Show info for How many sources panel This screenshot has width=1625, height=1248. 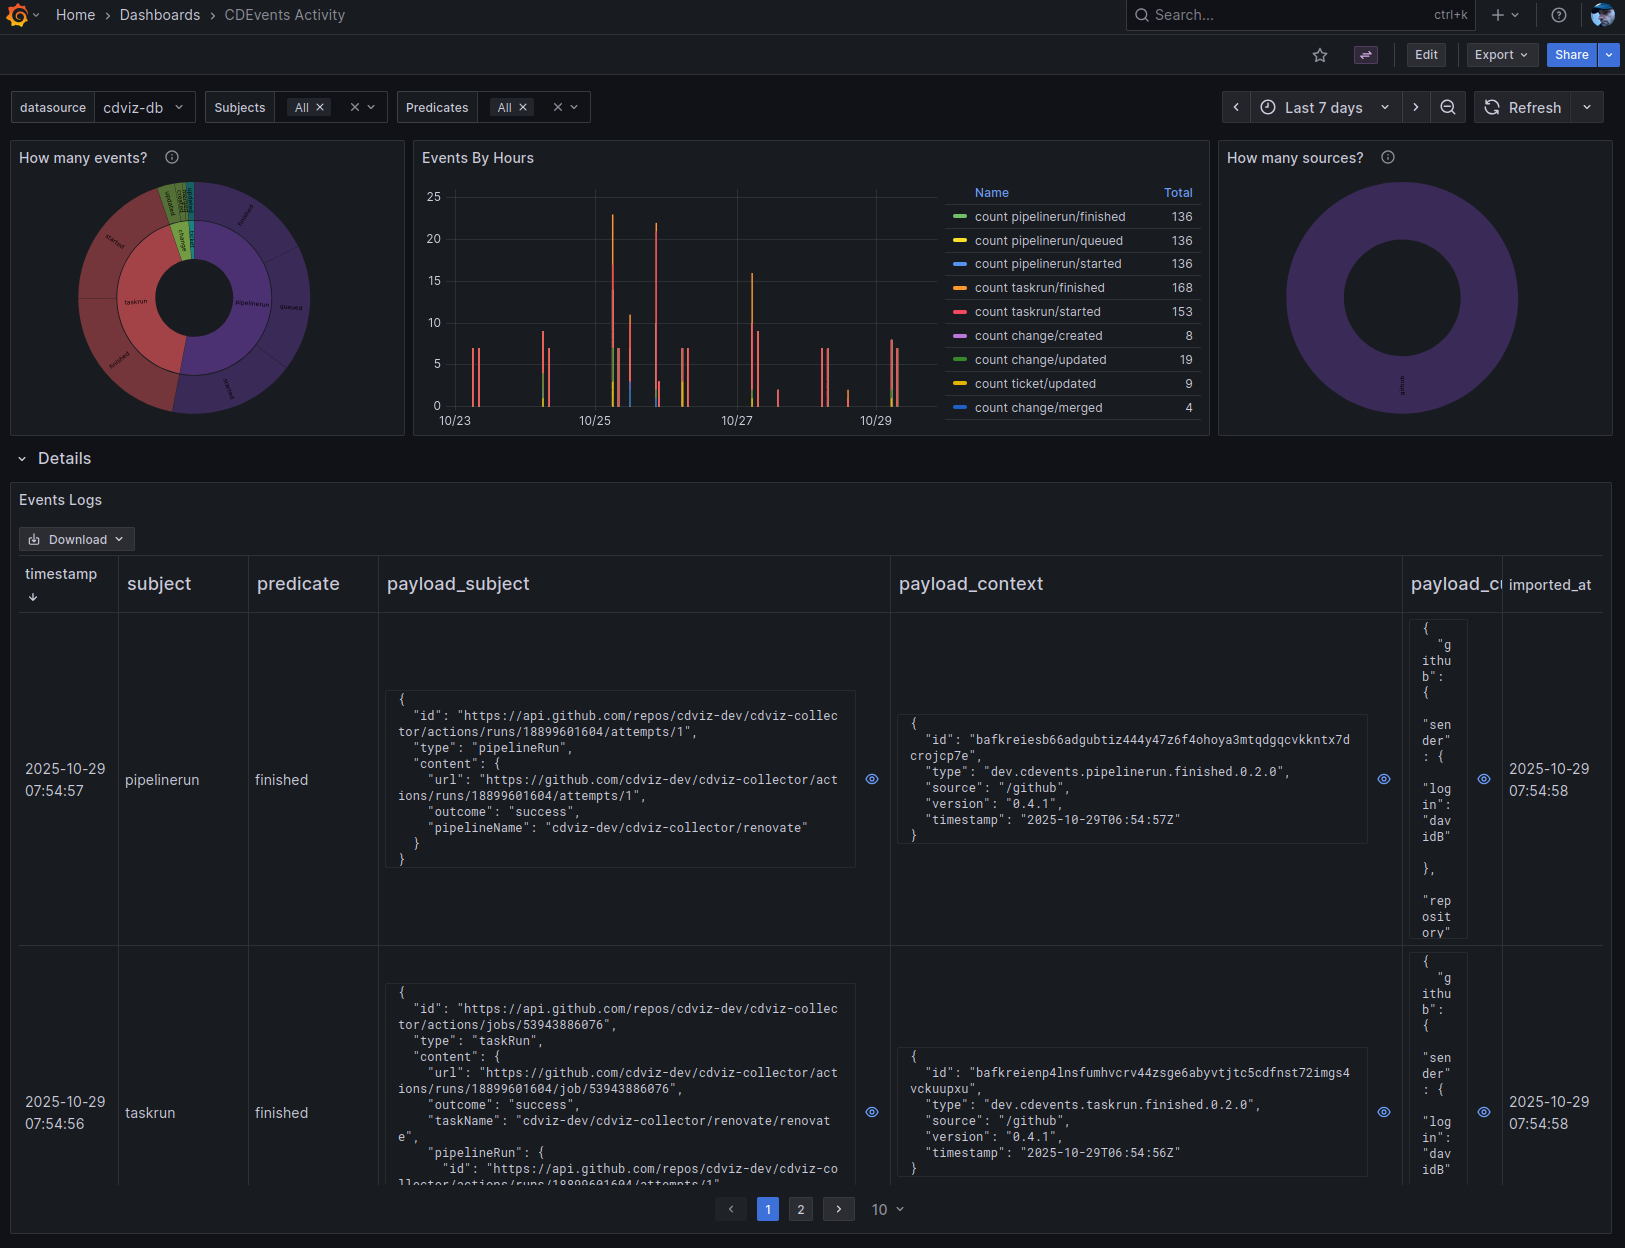pyautogui.click(x=1388, y=157)
